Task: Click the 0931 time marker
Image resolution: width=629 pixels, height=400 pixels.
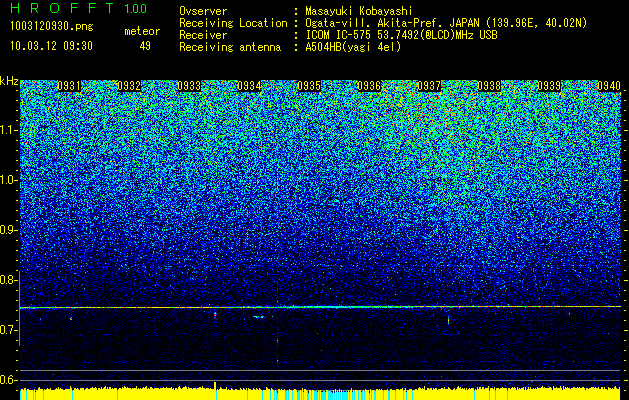Action: [x=69, y=86]
